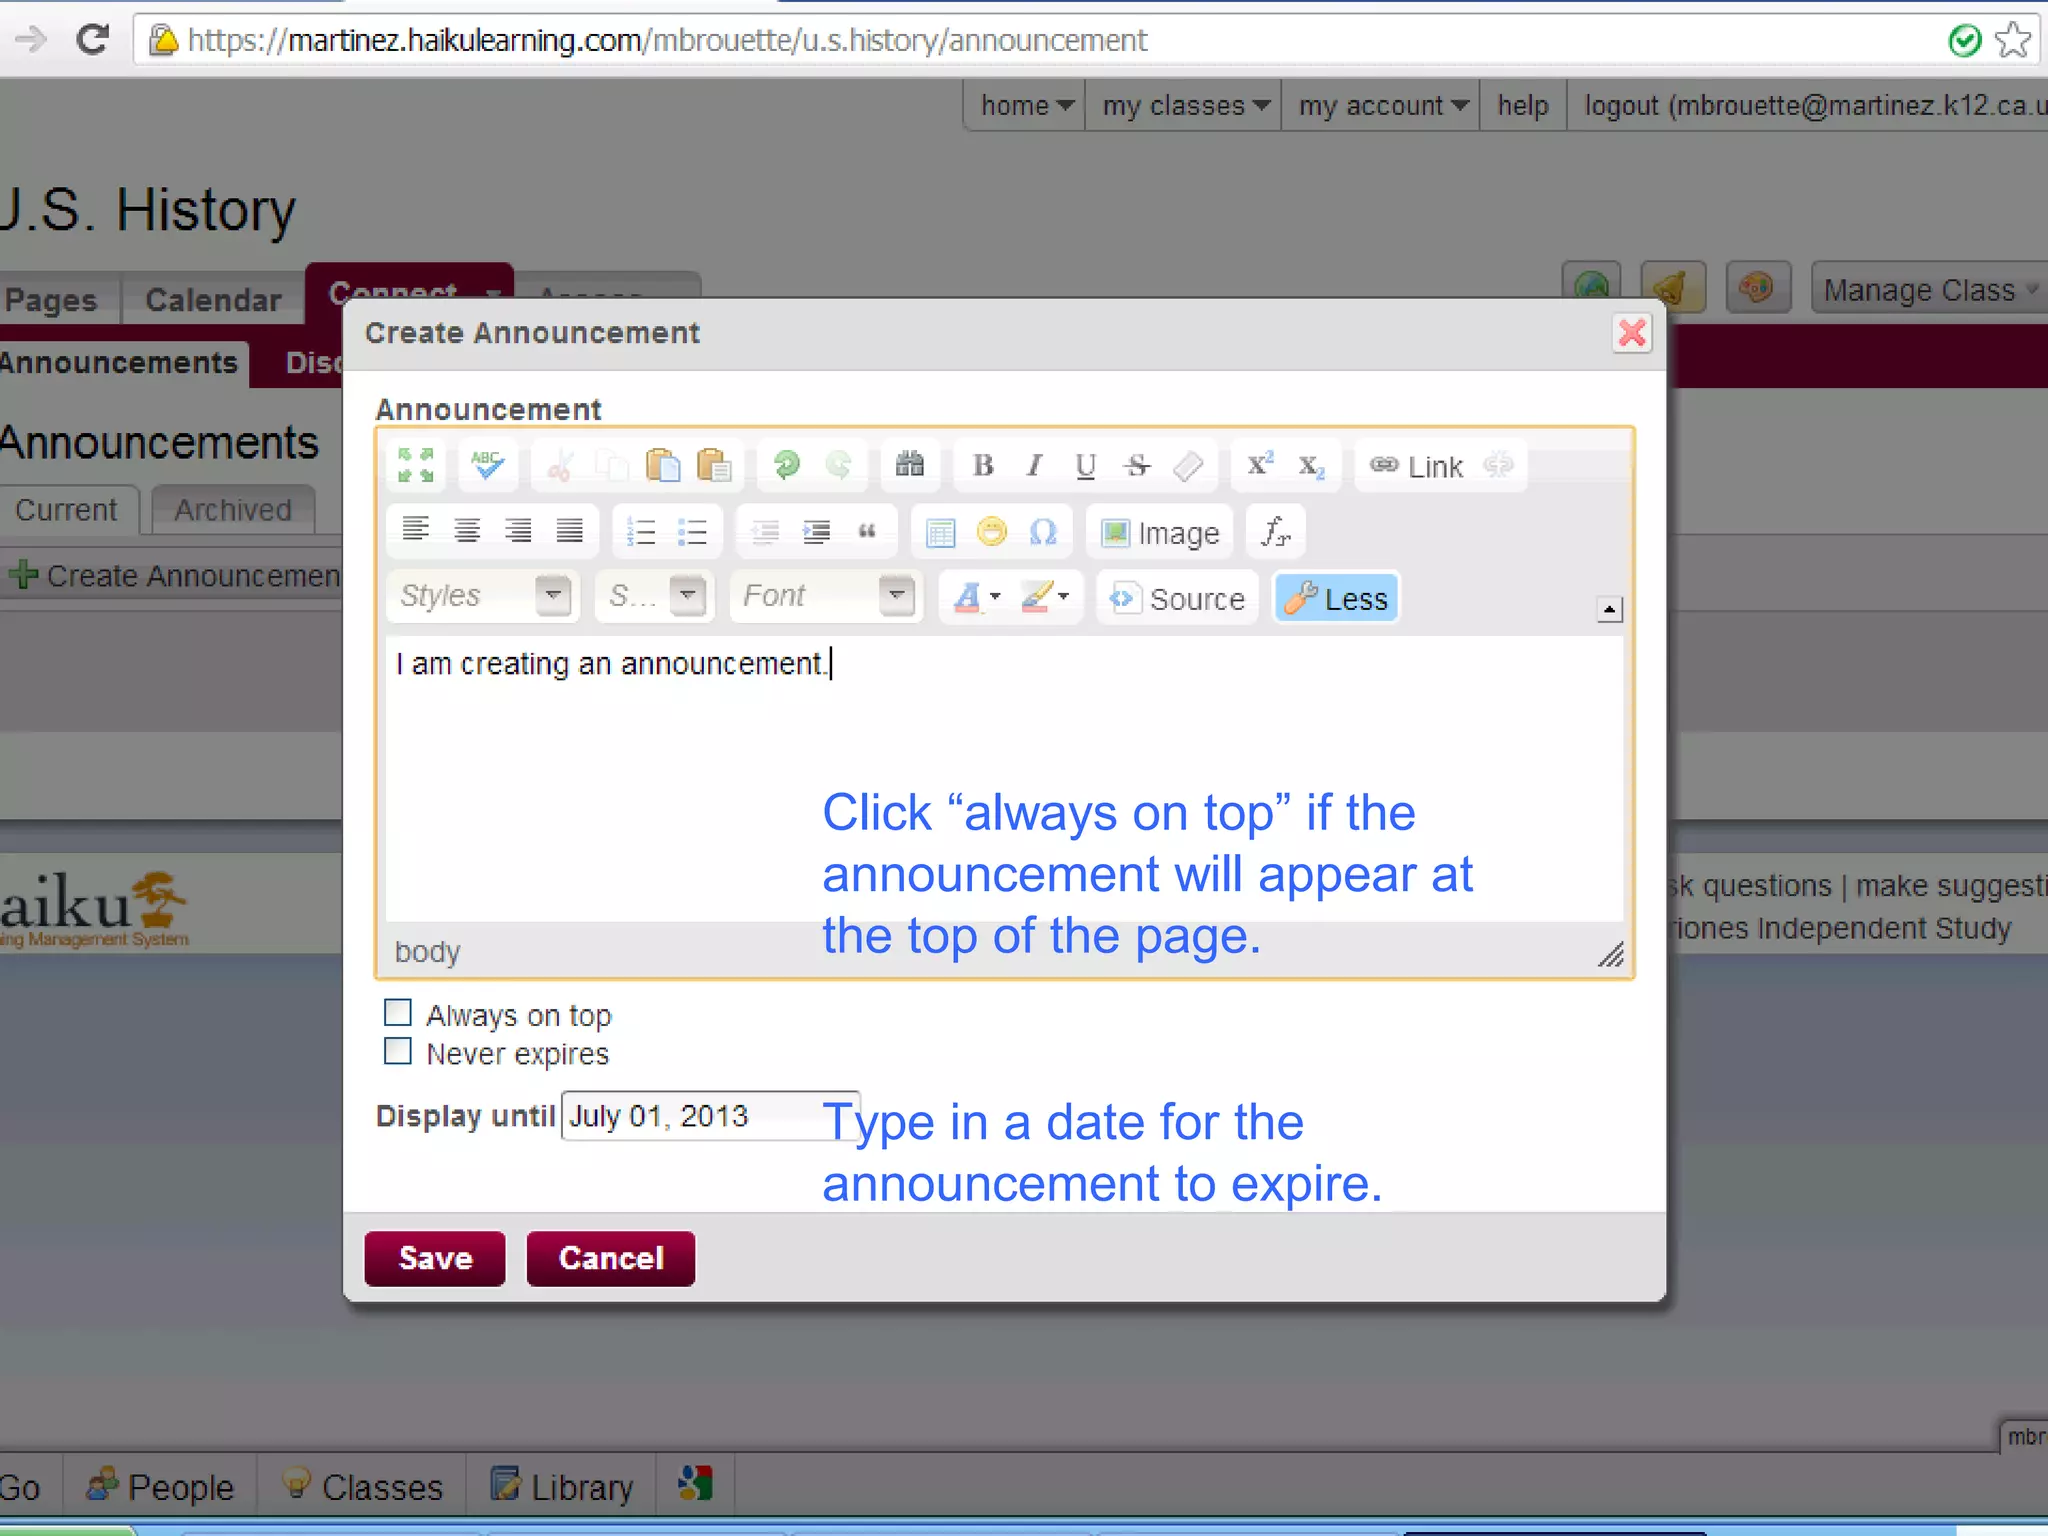
Task: Toggle Strikethrough formatting
Action: [x=1137, y=465]
